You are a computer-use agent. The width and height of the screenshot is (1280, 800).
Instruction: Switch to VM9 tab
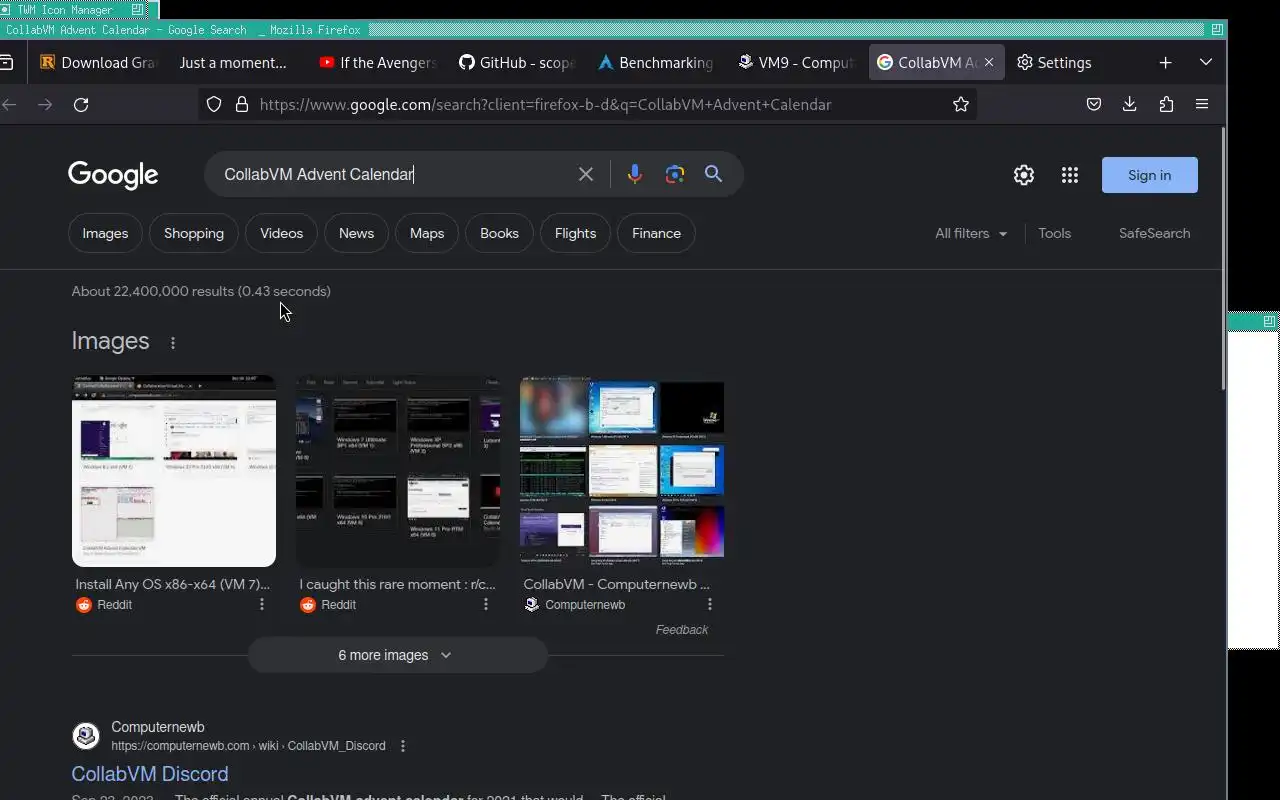797,62
